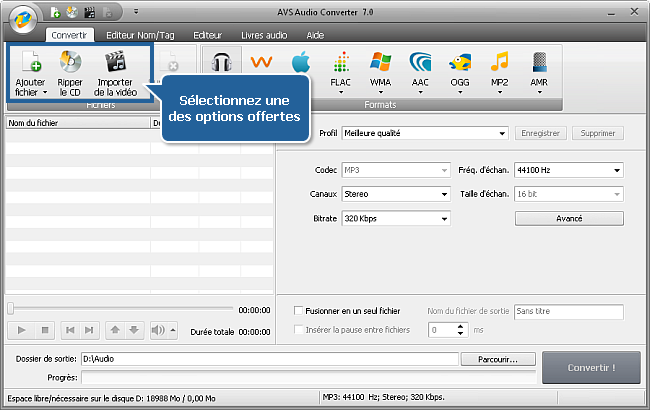Click the Avancé button

(568, 218)
